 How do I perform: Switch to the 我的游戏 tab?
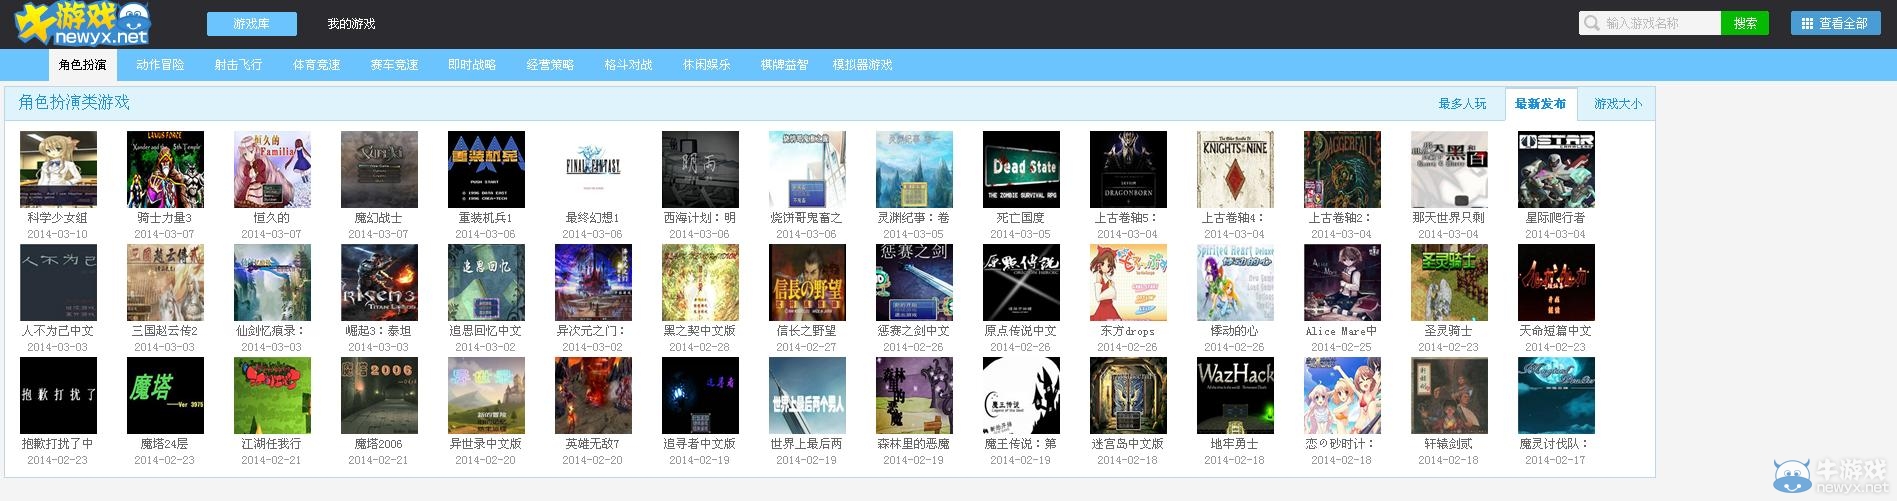coord(351,23)
